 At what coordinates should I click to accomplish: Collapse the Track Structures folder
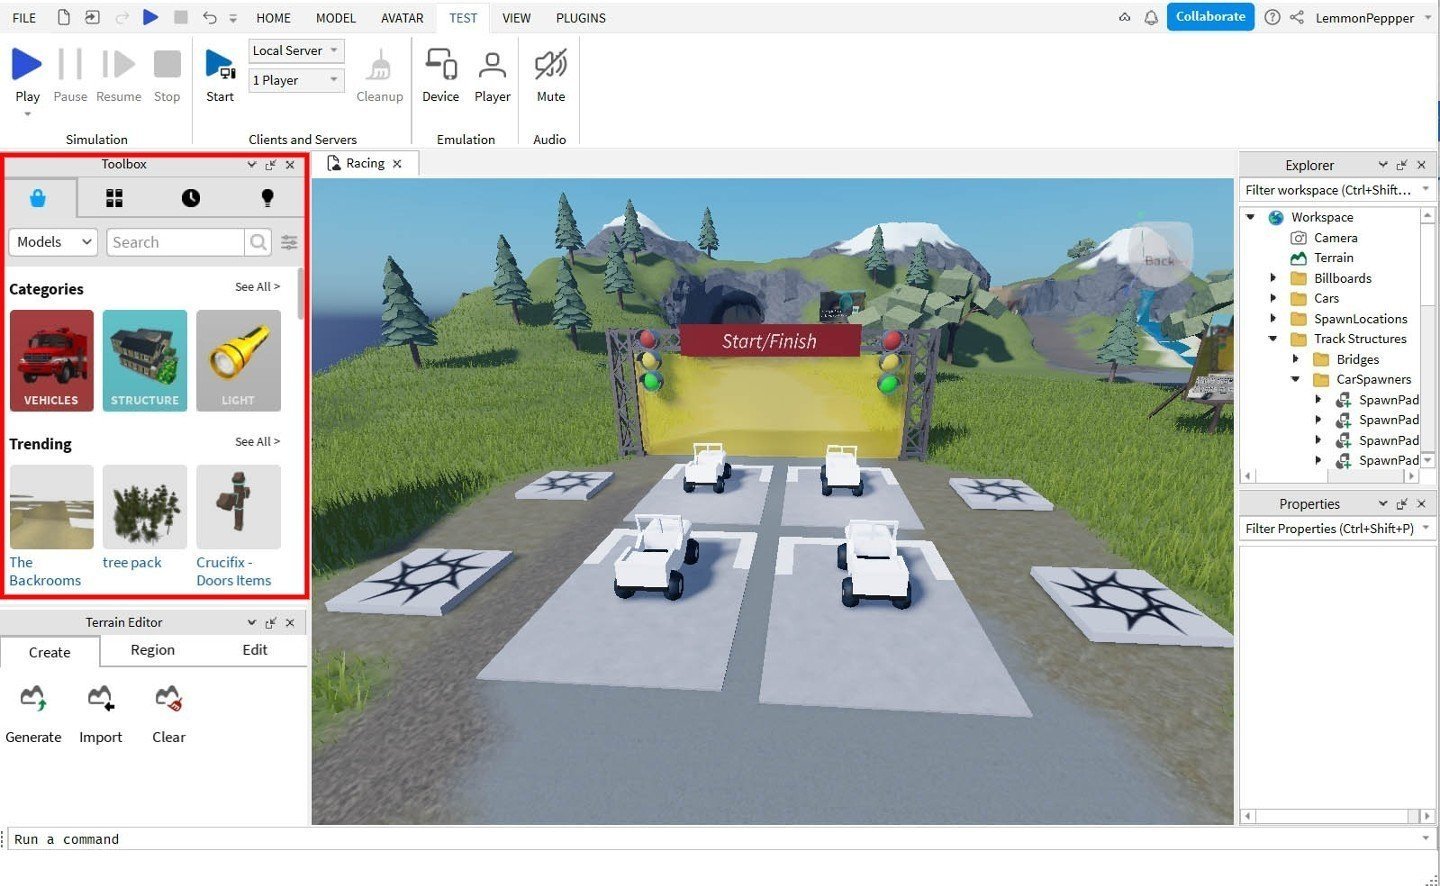(x=1273, y=339)
